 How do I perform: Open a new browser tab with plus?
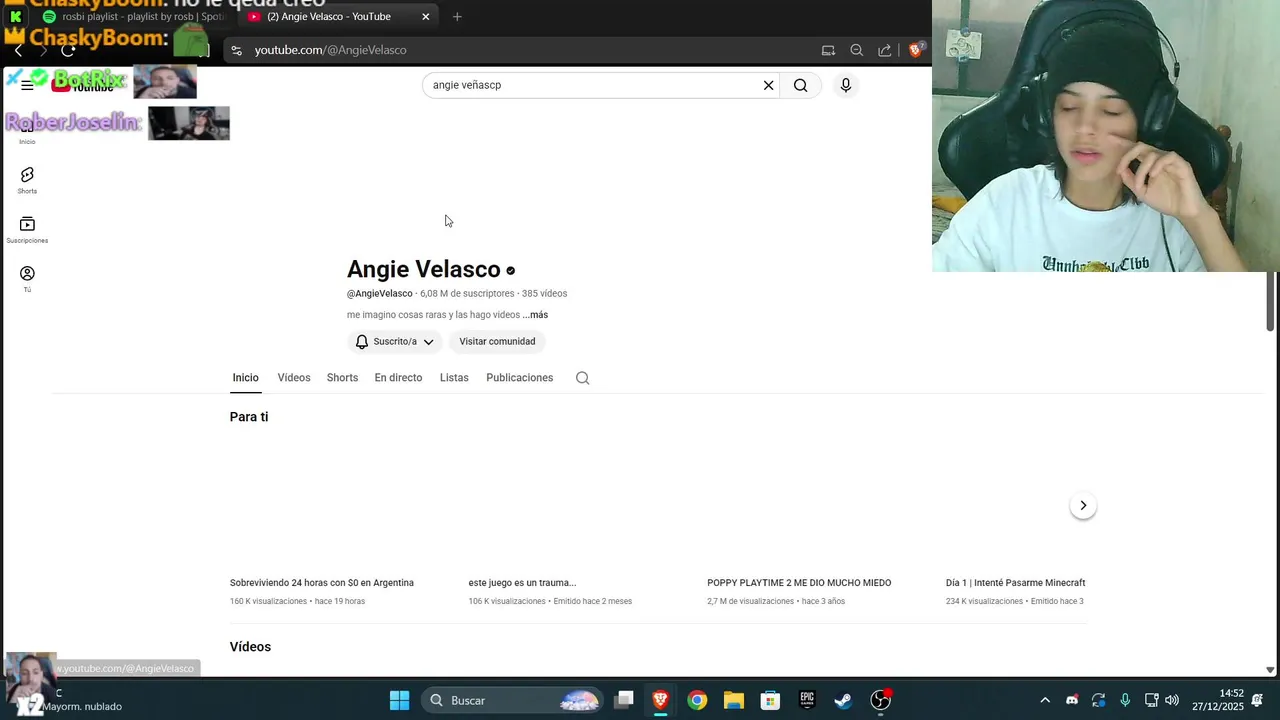457,16
